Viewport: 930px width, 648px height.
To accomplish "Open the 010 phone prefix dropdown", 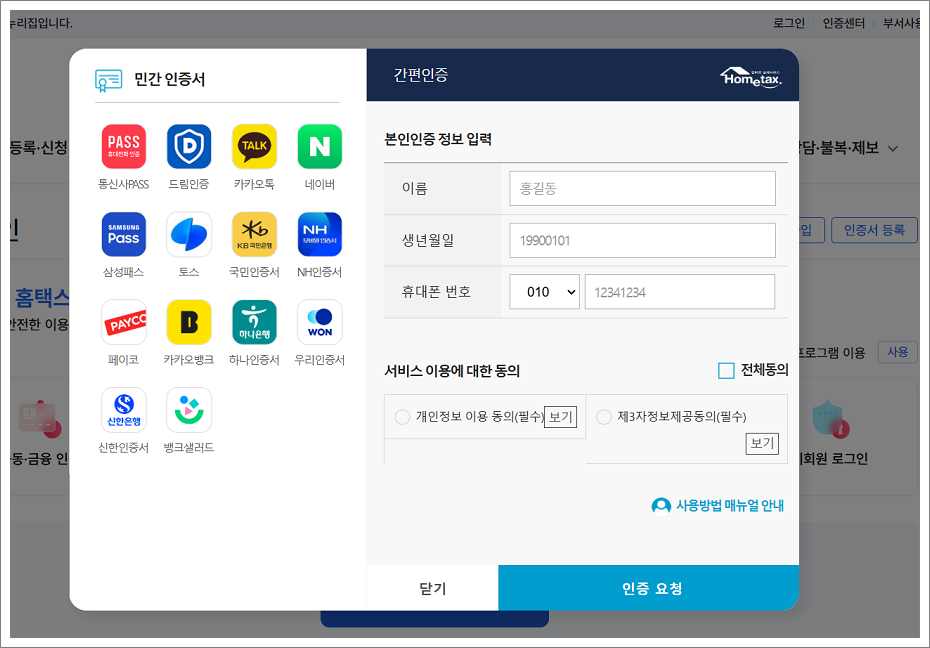I will point(544,292).
